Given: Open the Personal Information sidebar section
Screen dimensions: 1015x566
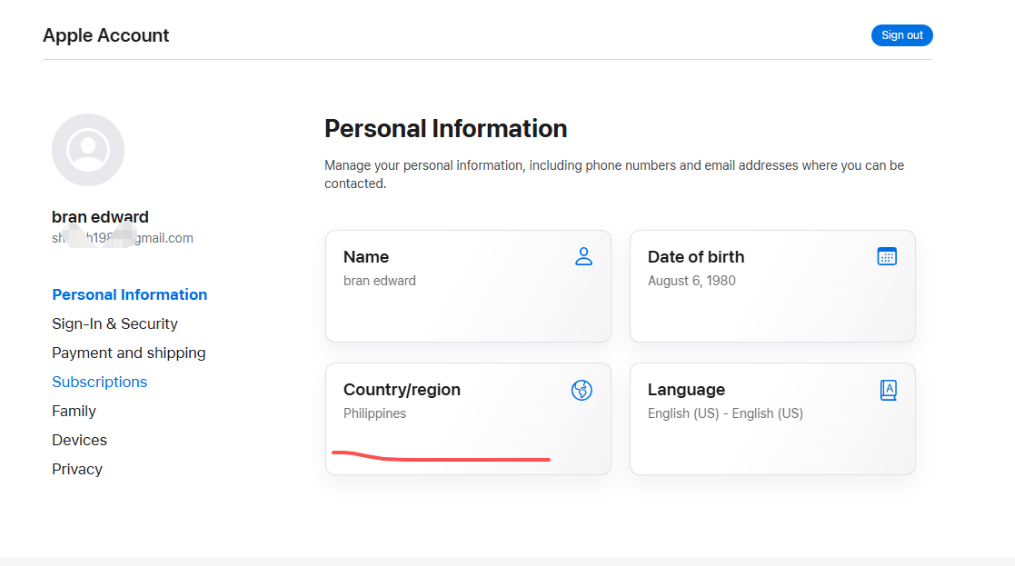Looking at the screenshot, I should click(x=129, y=295).
